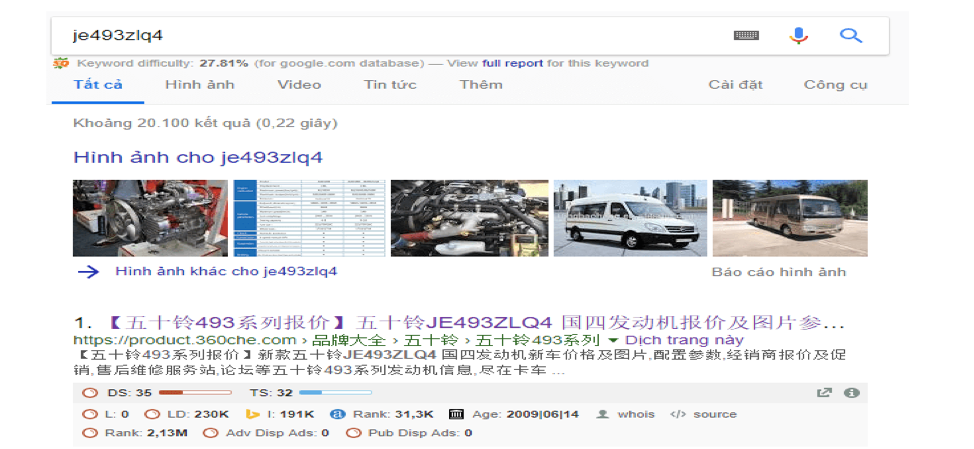Open the Tin tức tab

[390, 84]
